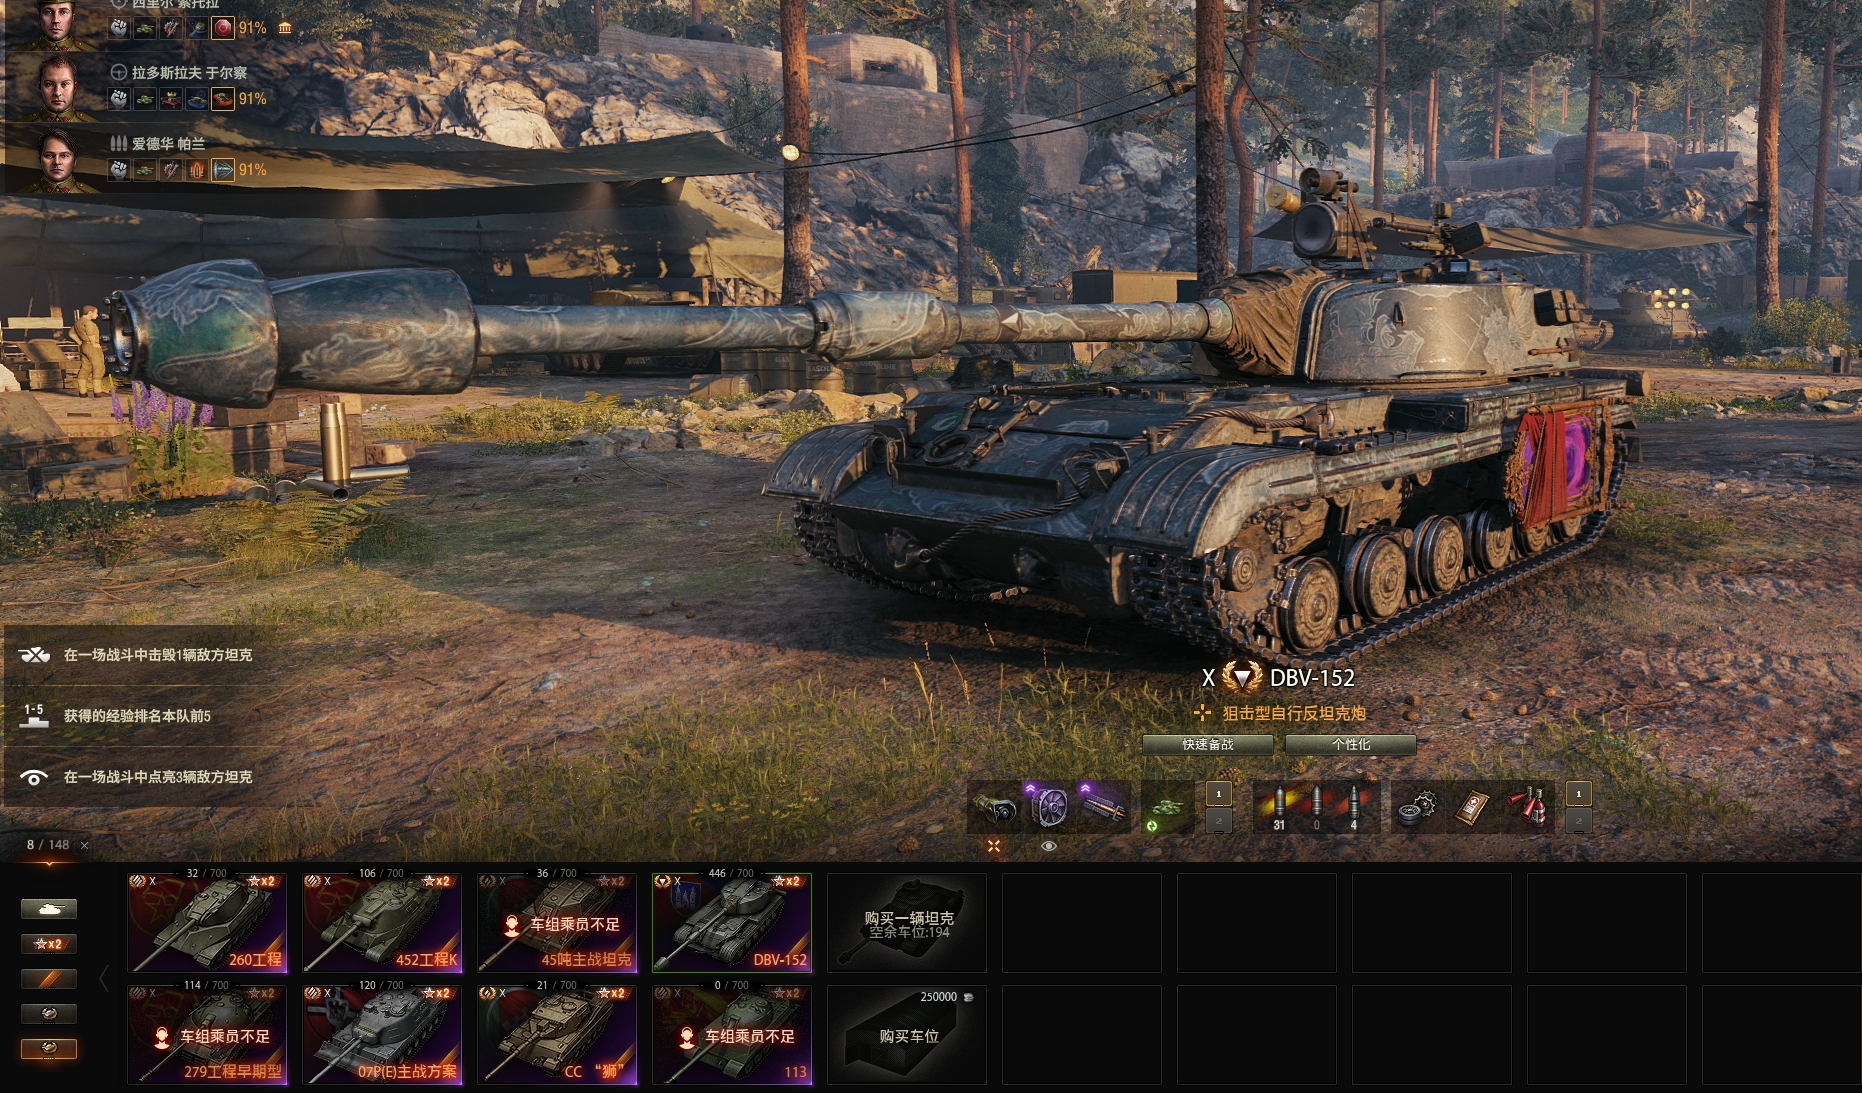Image resolution: width=1862 pixels, height=1093 pixels.
Task: Click the repair kit consumable icon
Action: (1417, 806)
